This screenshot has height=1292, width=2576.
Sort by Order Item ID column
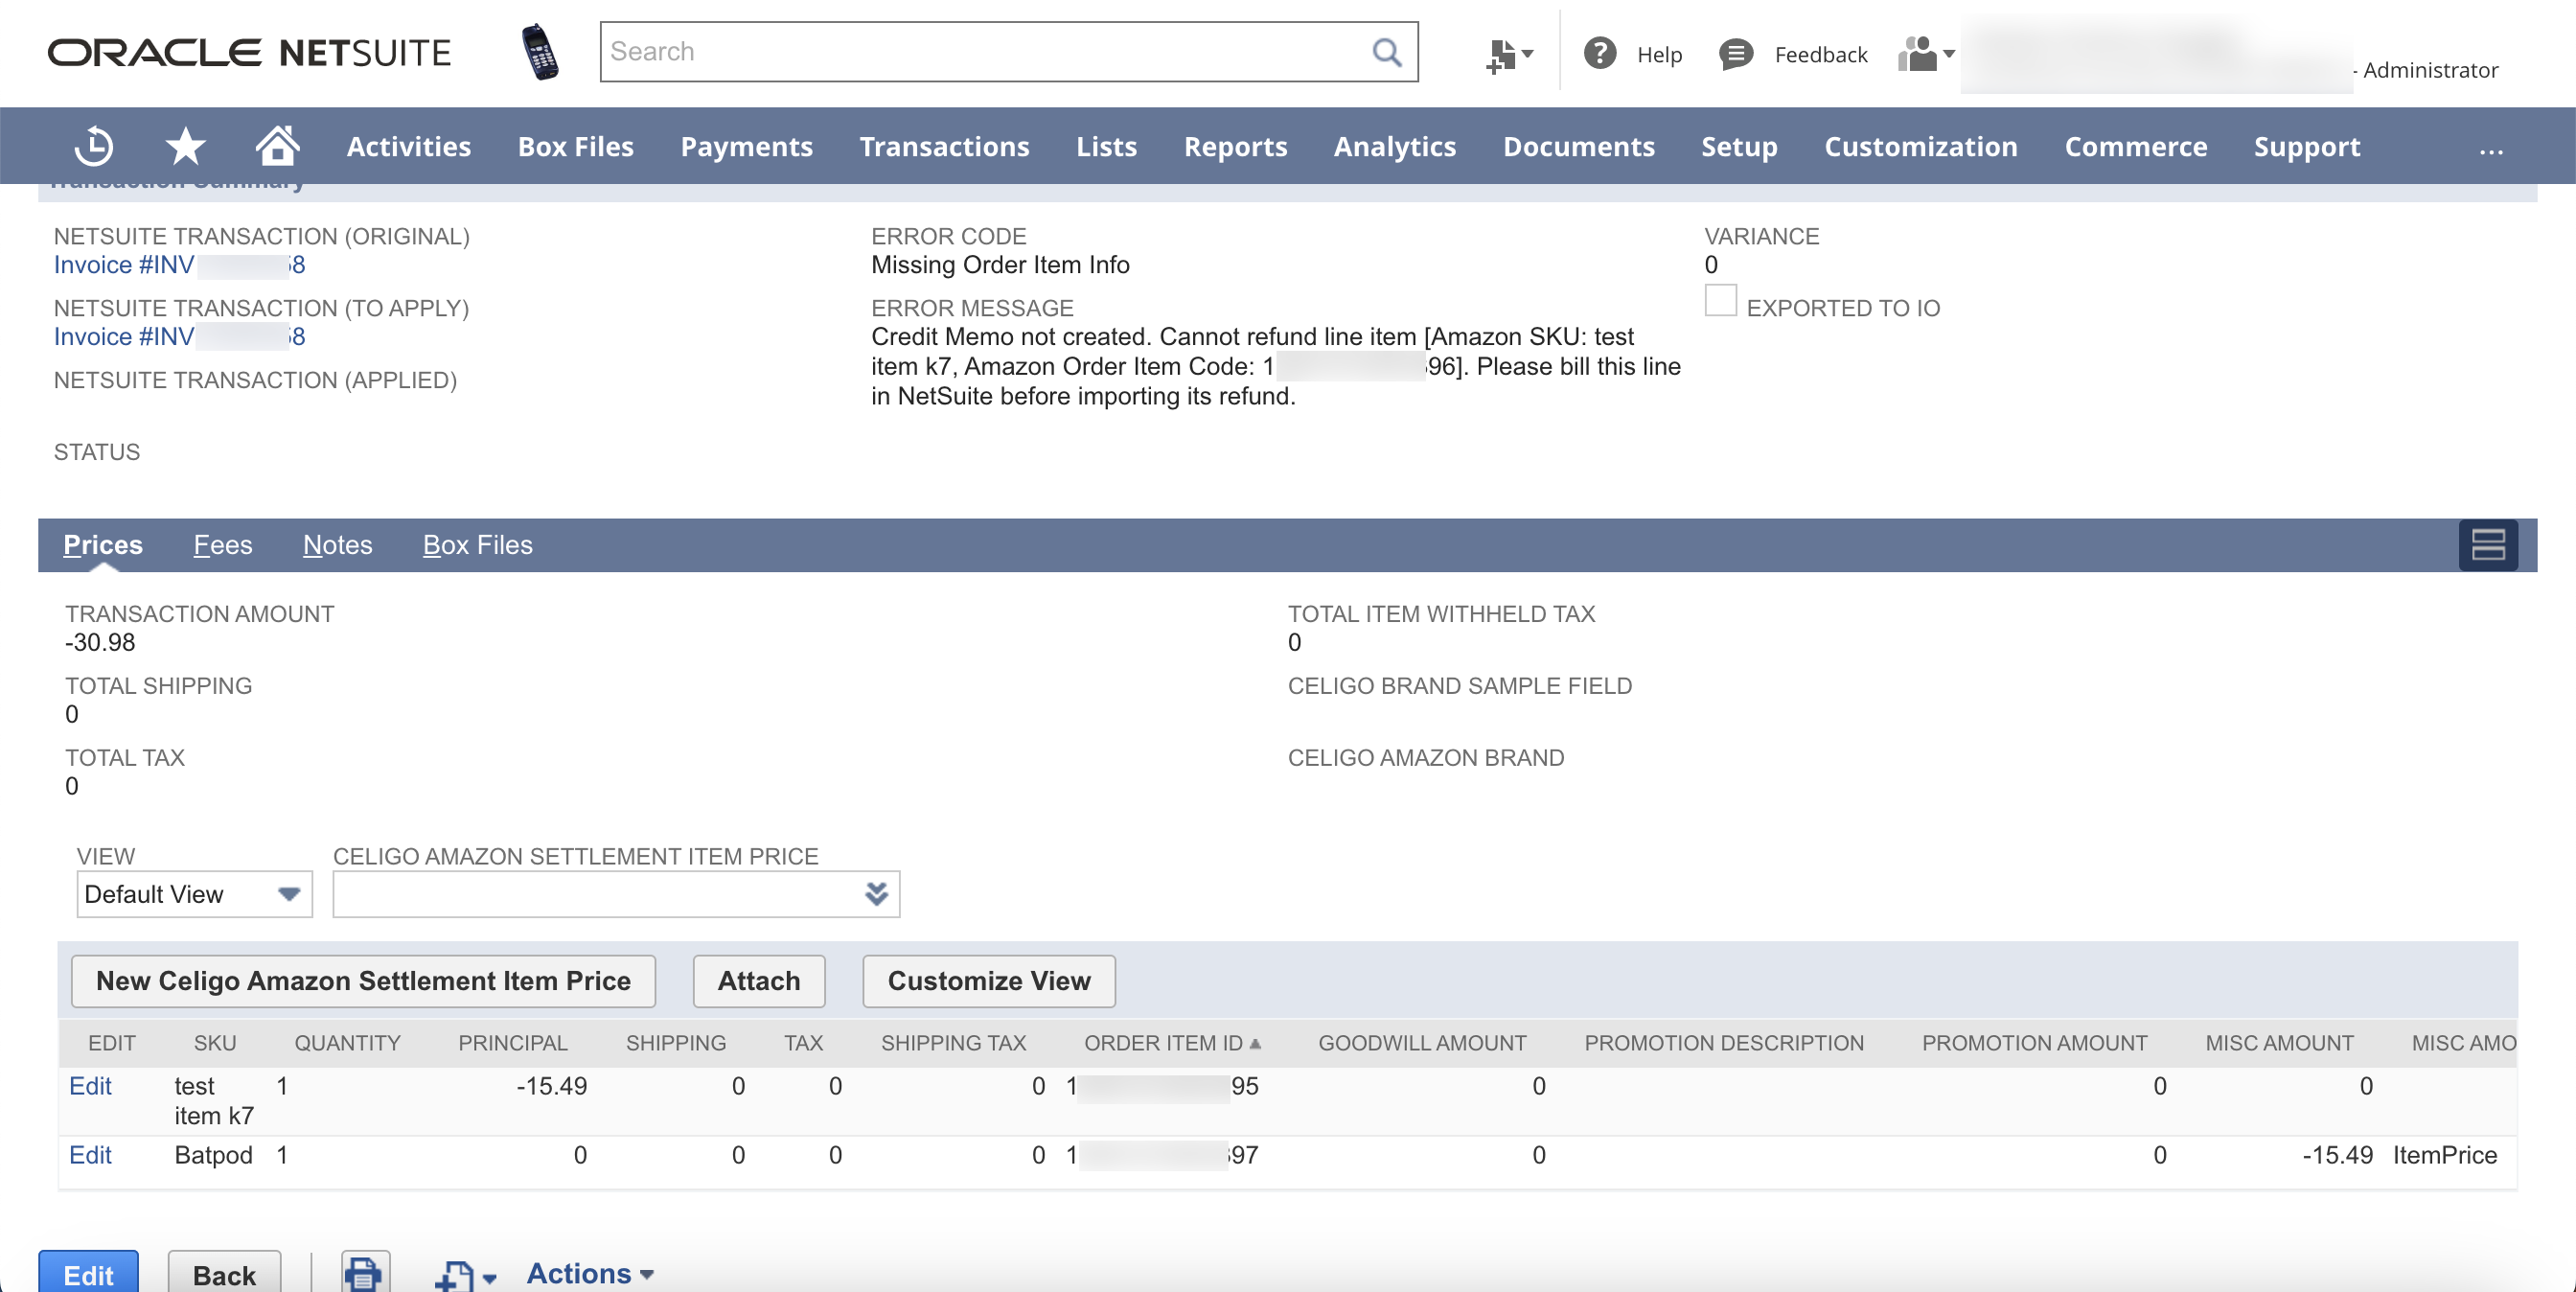click(1172, 1043)
